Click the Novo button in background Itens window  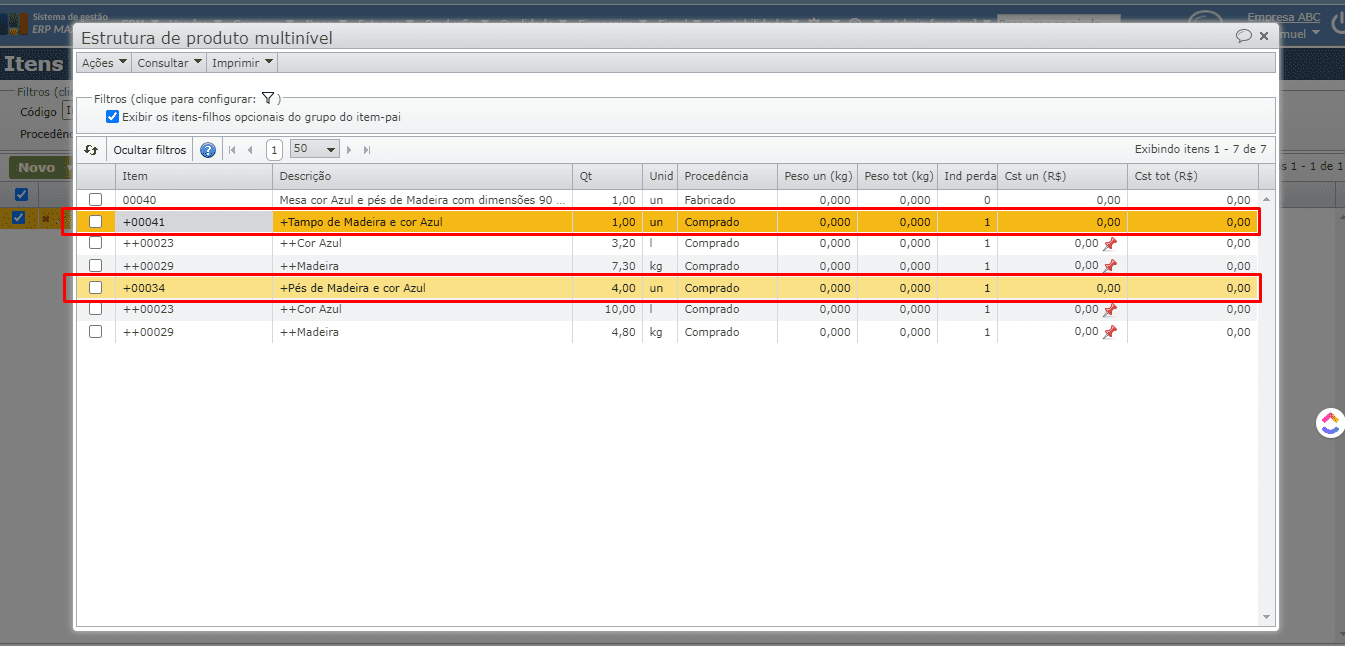pyautogui.click(x=37, y=168)
